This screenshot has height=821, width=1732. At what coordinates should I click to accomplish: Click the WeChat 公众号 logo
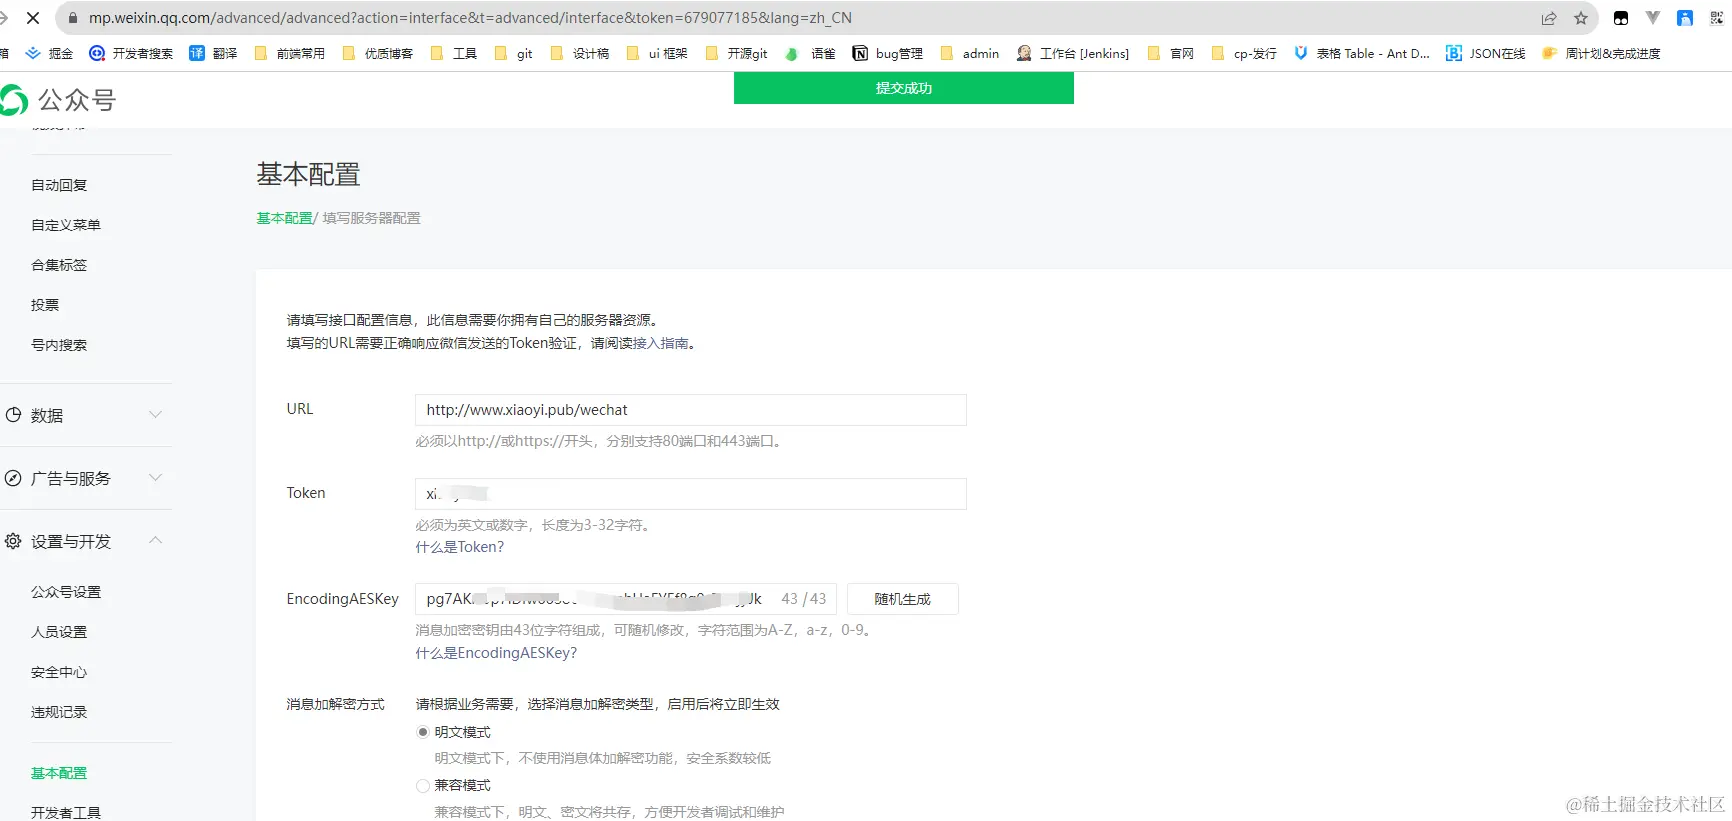[58, 100]
